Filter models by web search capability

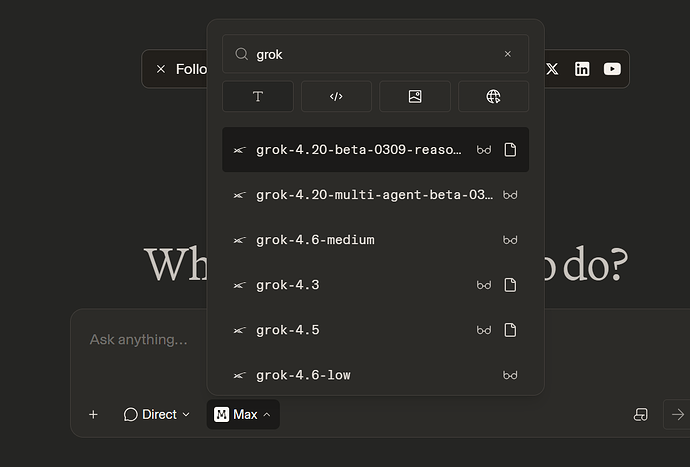493,96
